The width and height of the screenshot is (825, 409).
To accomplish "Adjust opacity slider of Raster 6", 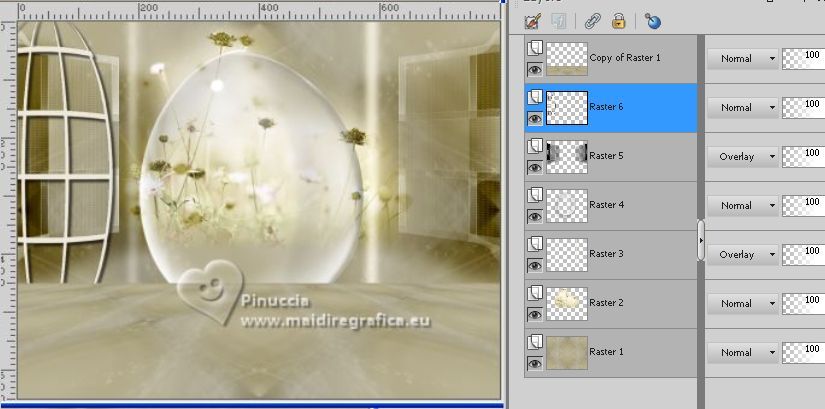I will pos(803,107).
